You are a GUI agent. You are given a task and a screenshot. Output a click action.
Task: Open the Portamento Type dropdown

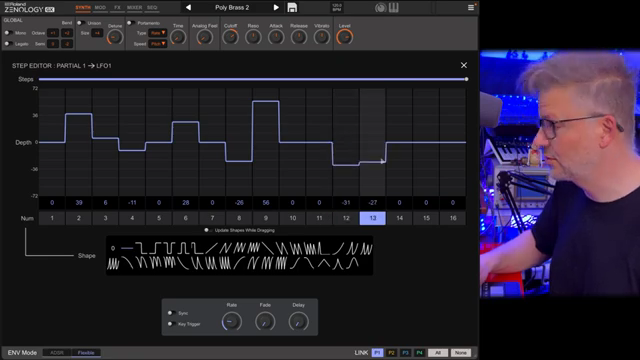(x=158, y=33)
